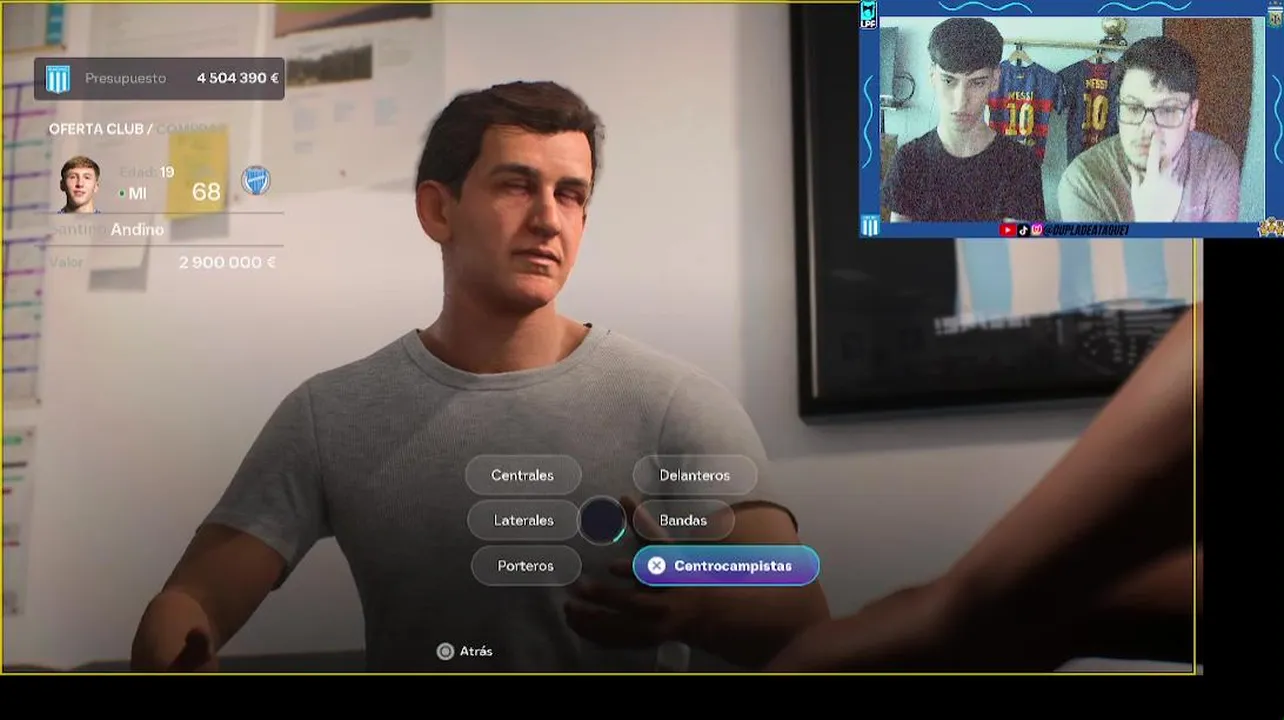Viewport: 1284px width, 720px height.
Task: Click the Presupuesto label
Action: pyautogui.click(x=125, y=78)
